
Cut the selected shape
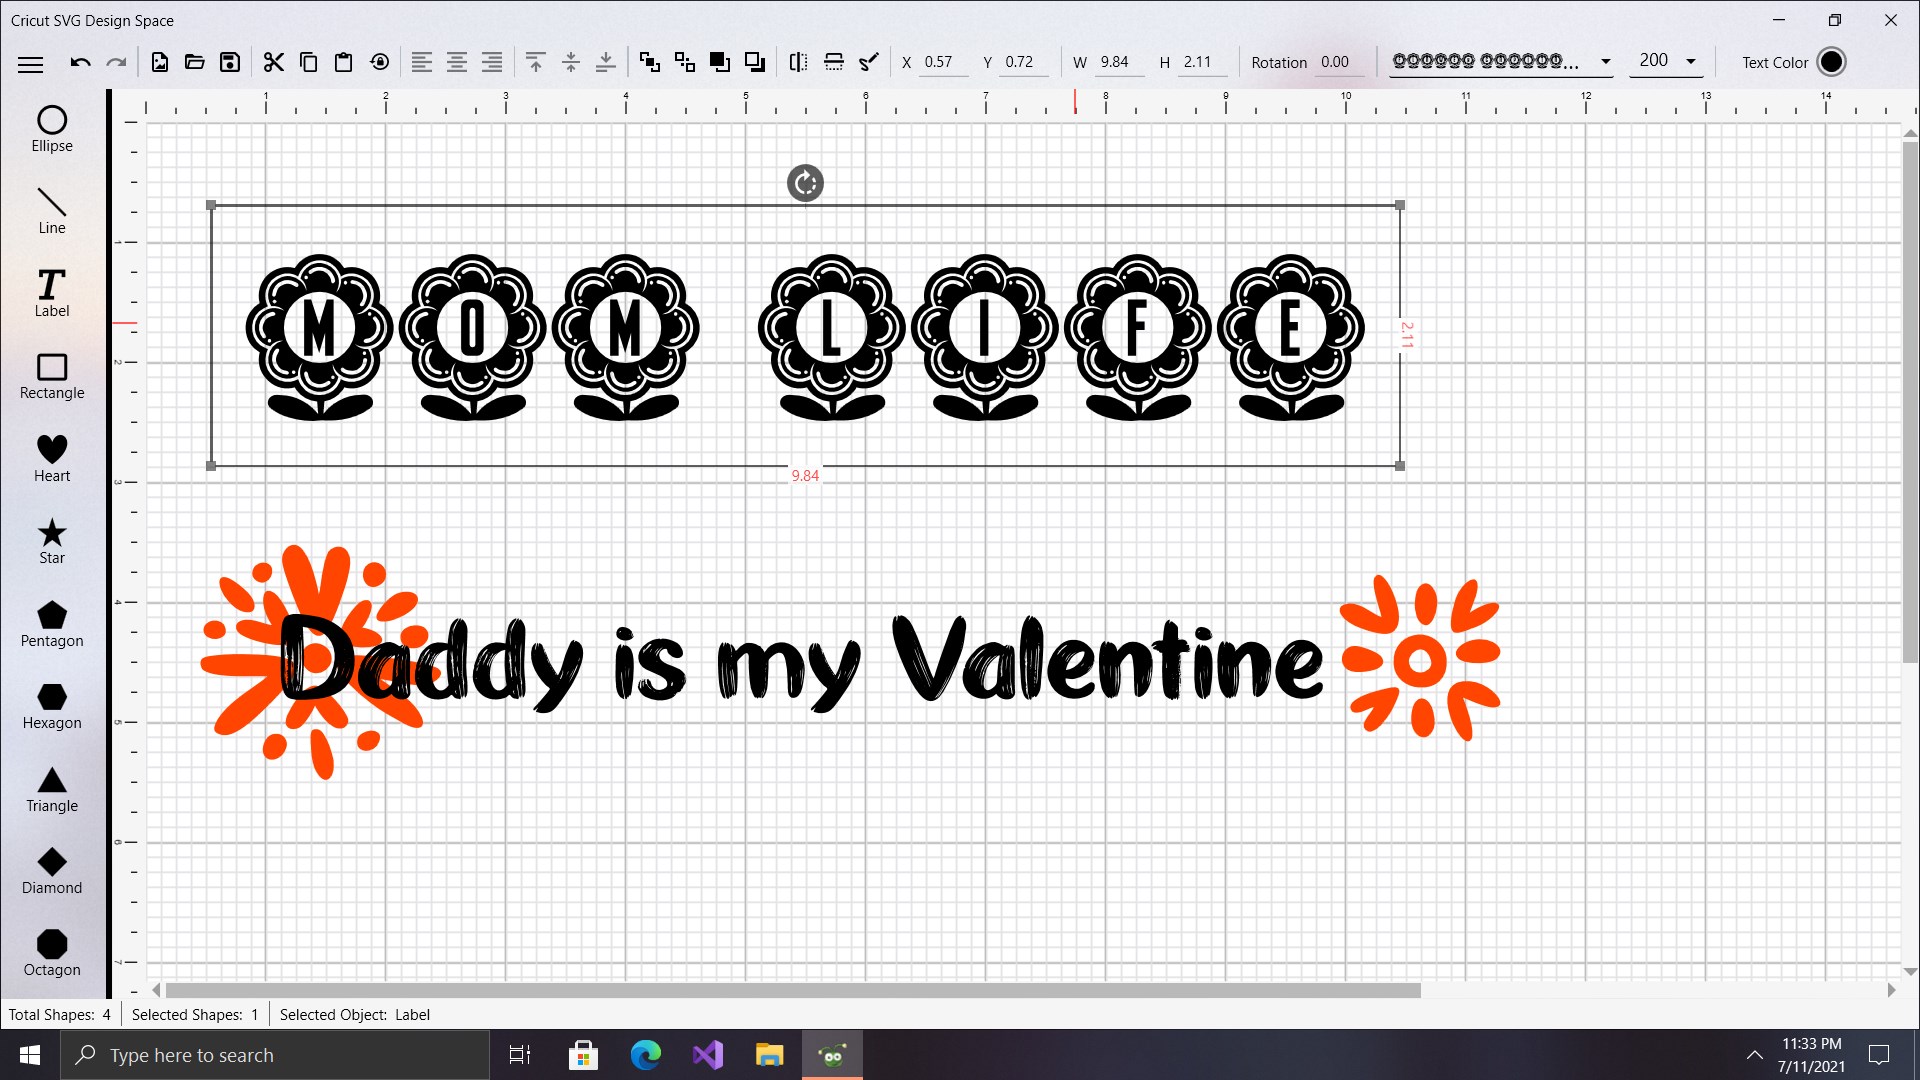(x=273, y=62)
